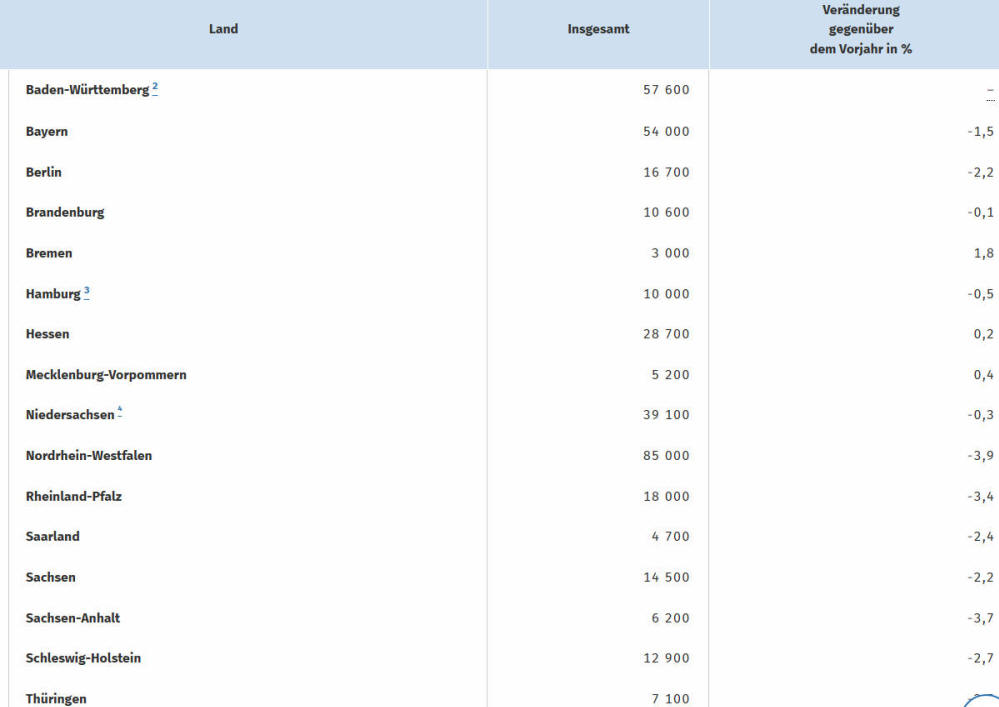Click the 'Thüringen' row label
Image resolution: width=999 pixels, height=707 pixels.
tap(56, 699)
